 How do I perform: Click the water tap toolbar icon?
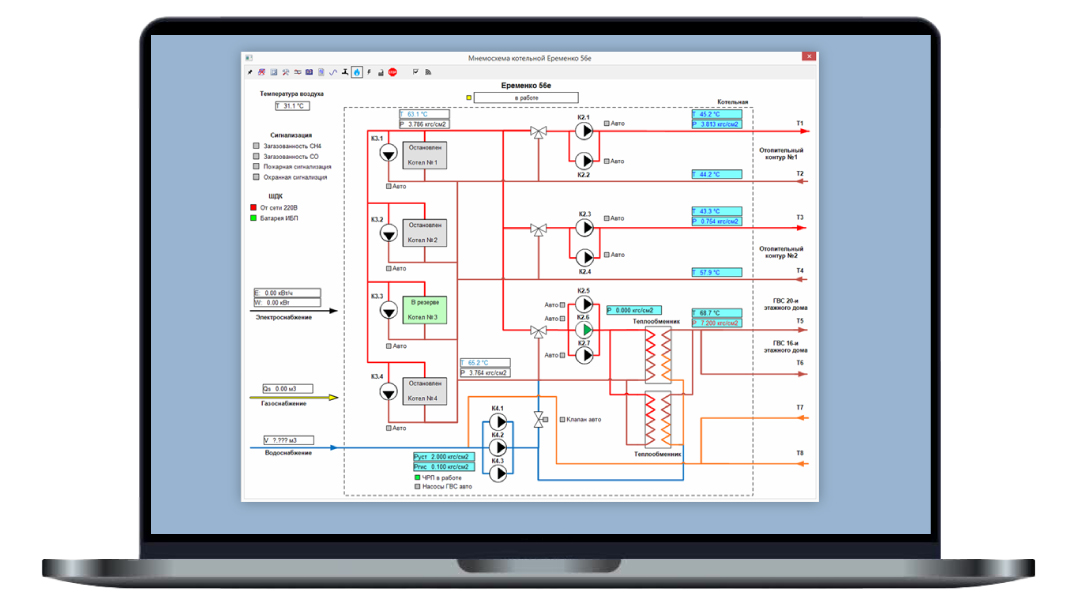[x=345, y=72]
